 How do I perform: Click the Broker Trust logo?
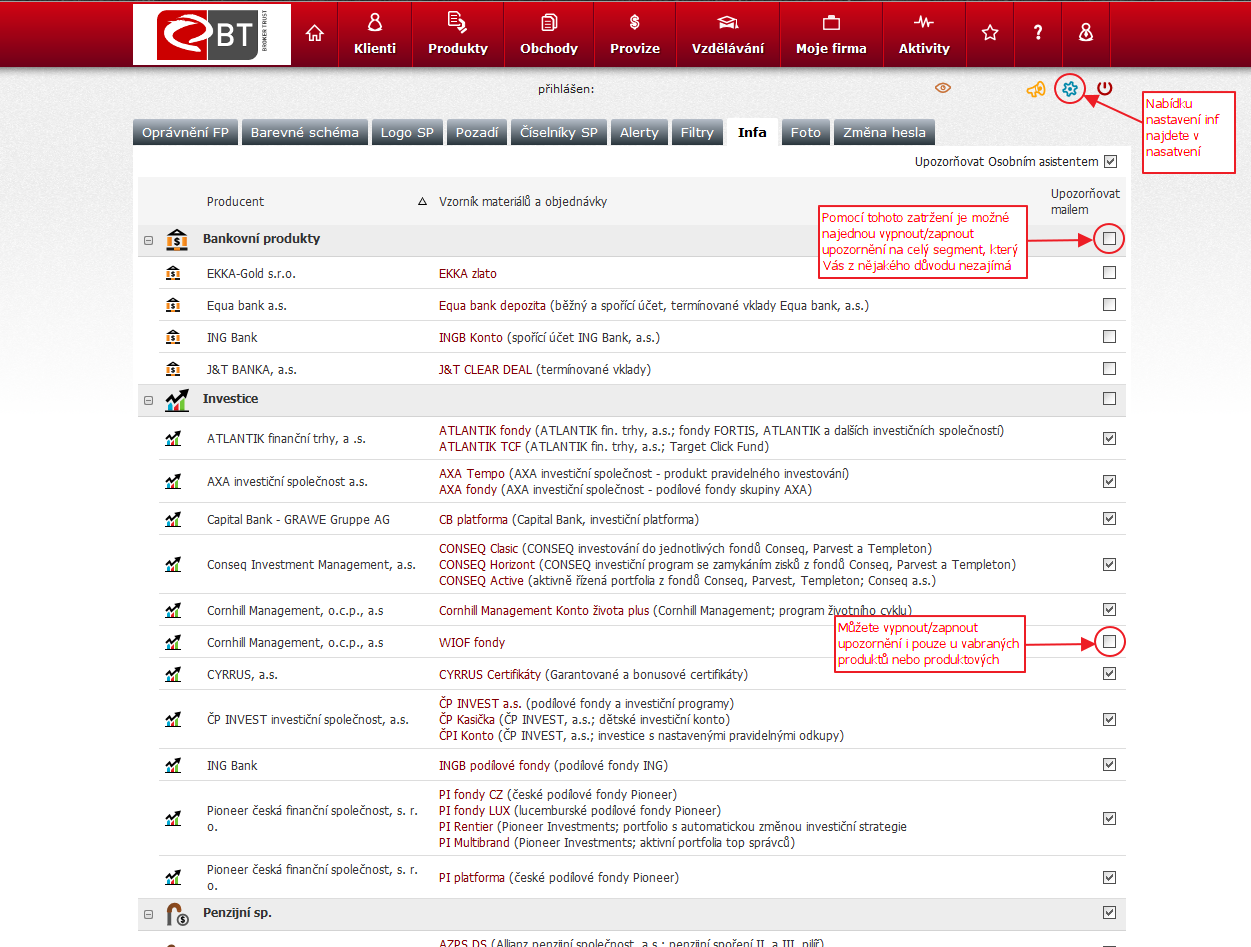click(x=212, y=35)
